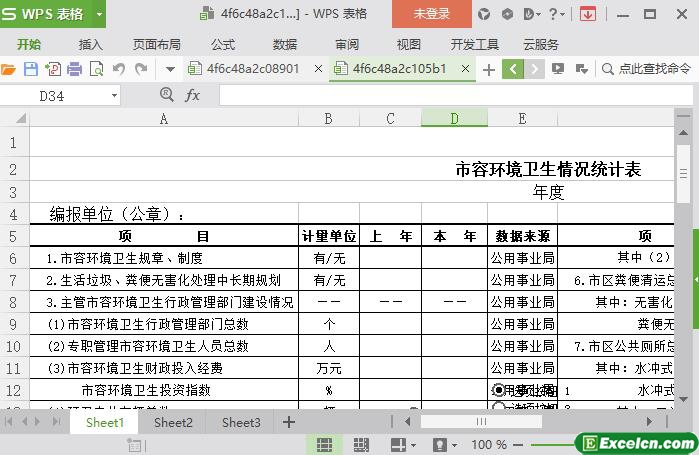Viewport: 699px width, 455px height.
Task: Open freeze pane view dropdown in status bar
Action: click(x=414, y=445)
